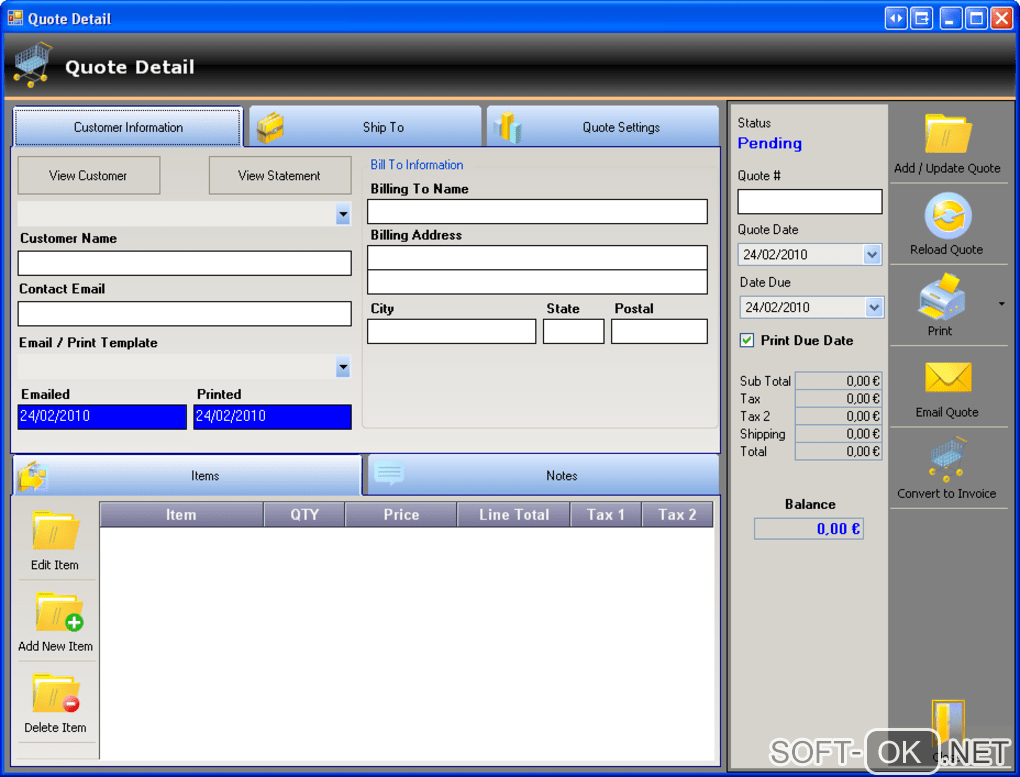Click the Total amount value

pyautogui.click(x=839, y=452)
